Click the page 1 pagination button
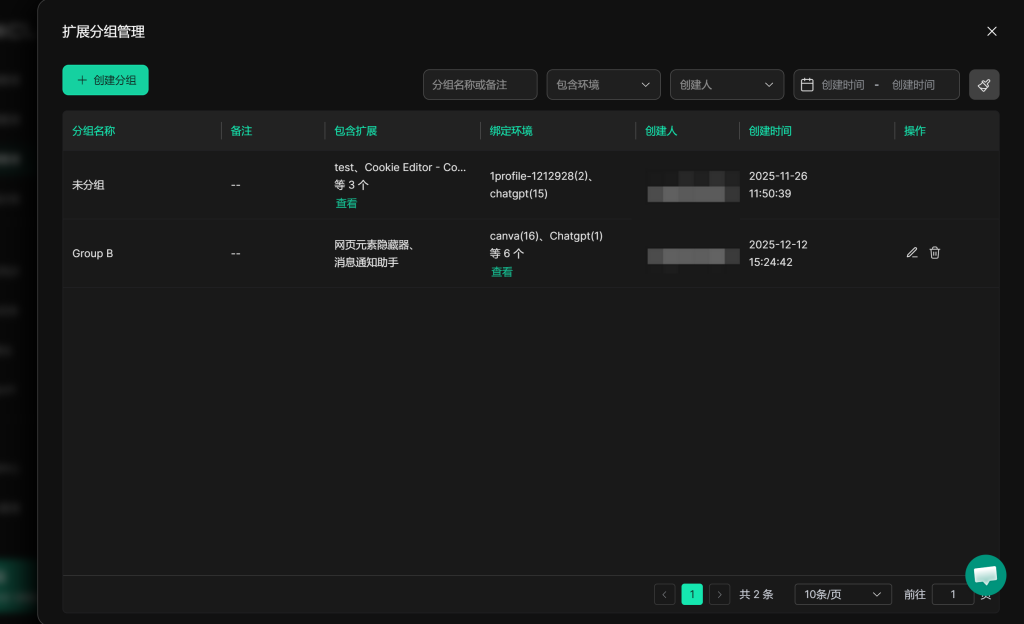The image size is (1024, 624). pos(692,594)
